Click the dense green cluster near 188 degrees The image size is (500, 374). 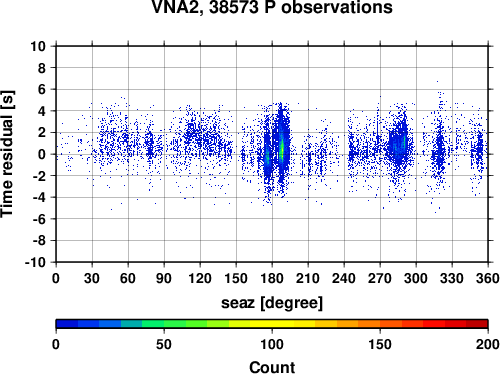(282, 148)
